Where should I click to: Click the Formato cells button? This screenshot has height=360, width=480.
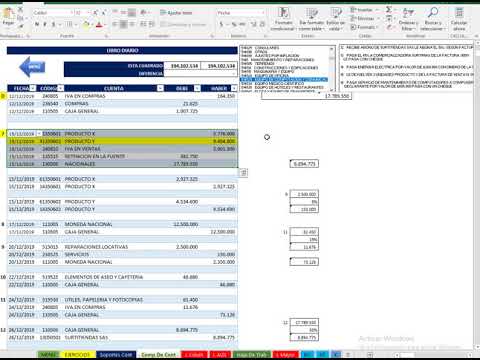[x=363, y=27]
